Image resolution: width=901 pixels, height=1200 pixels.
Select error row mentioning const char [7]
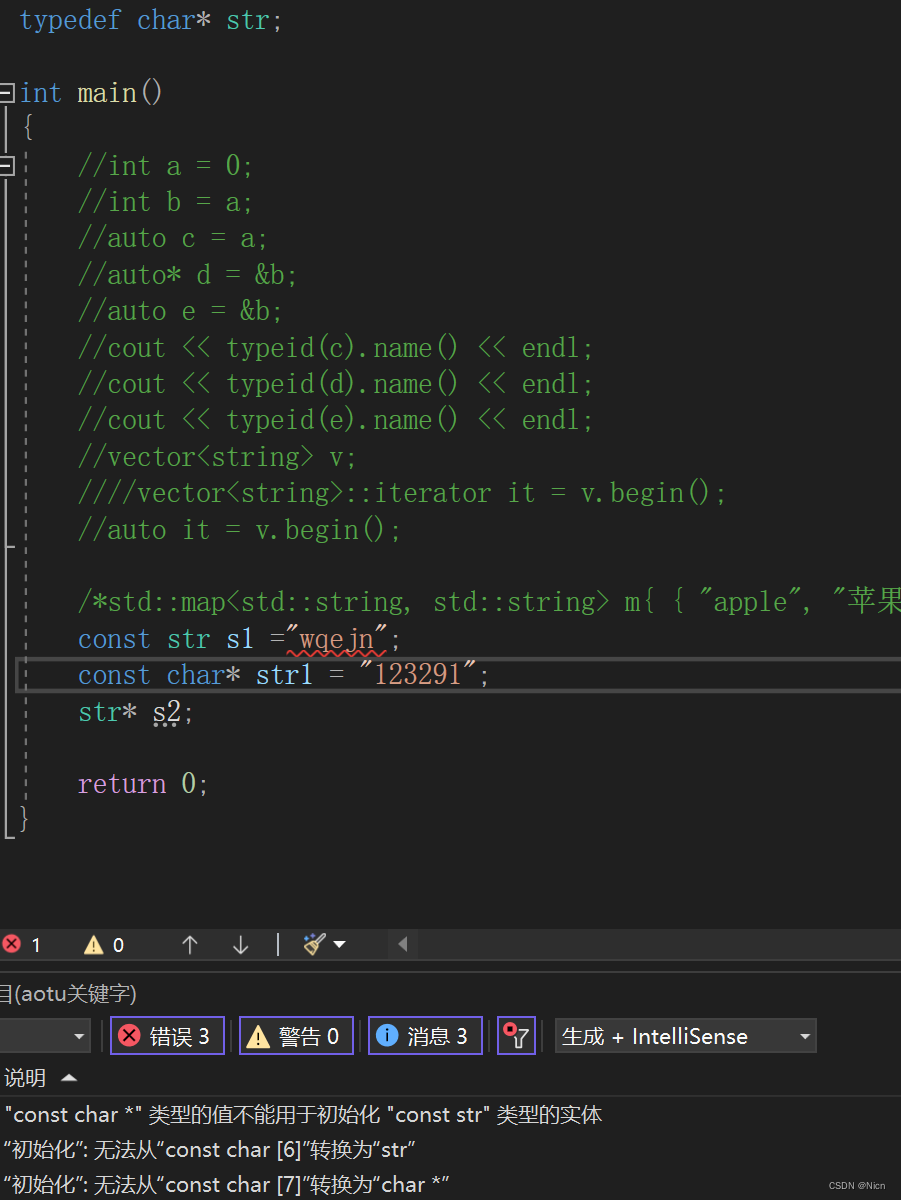(450, 1185)
